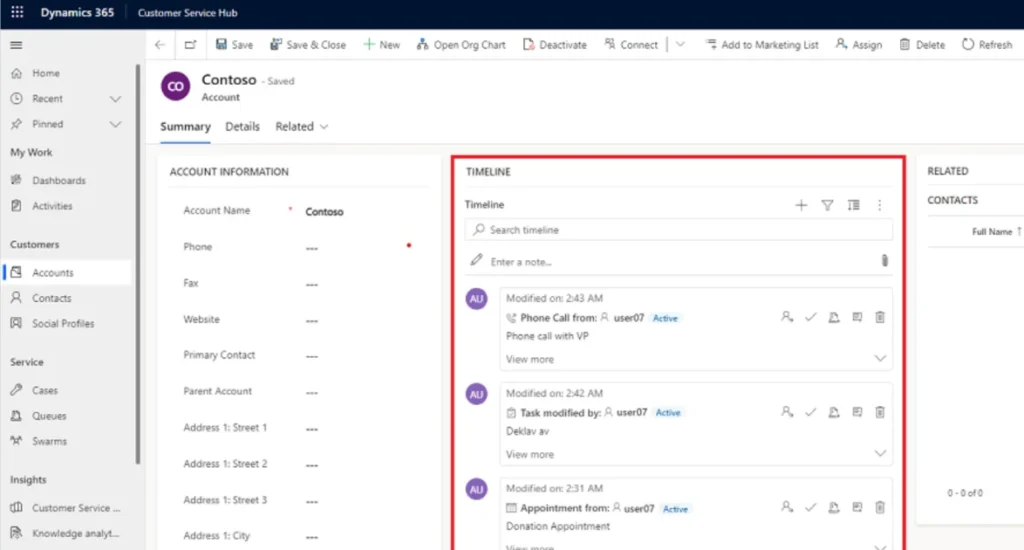Sort contacts by Full Name column
This screenshot has height=550, width=1024.
(x=997, y=232)
